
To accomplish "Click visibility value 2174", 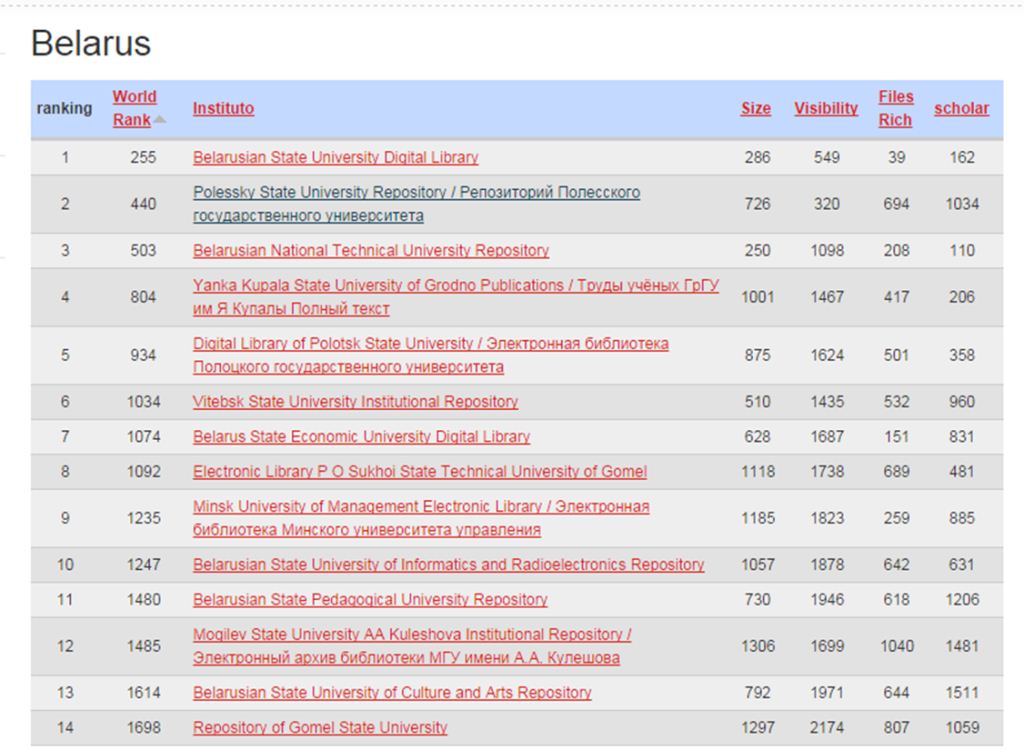I will (827, 728).
